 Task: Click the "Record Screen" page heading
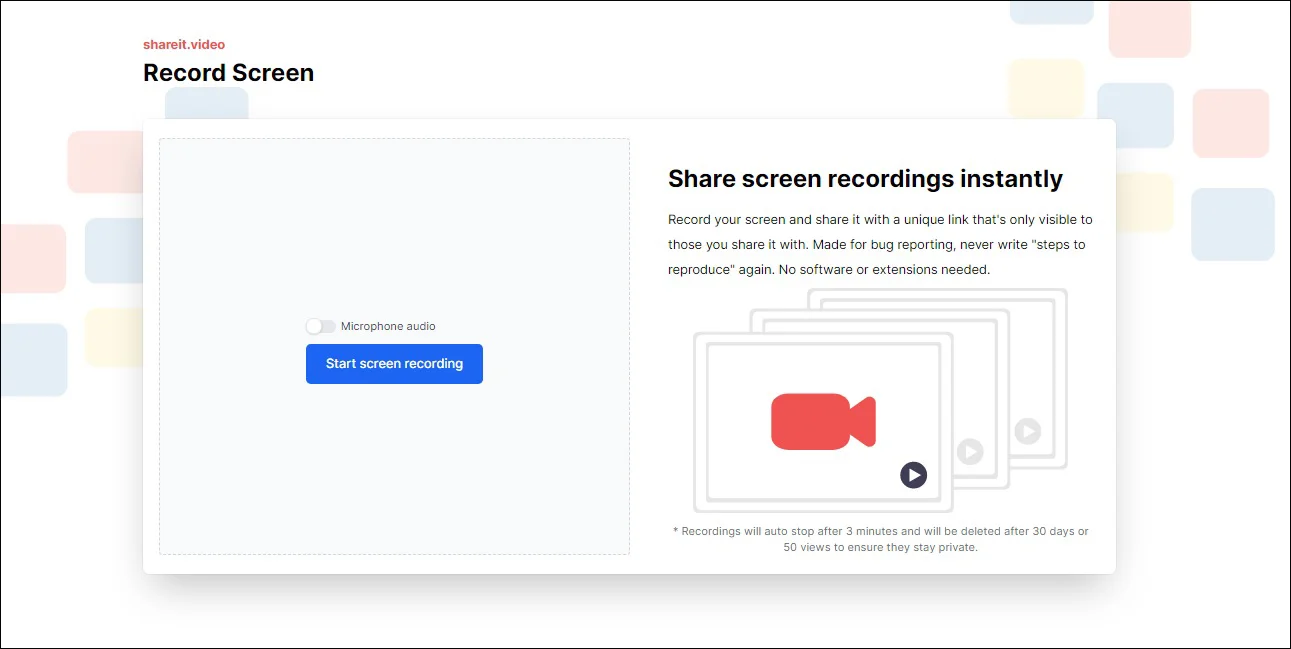click(229, 73)
